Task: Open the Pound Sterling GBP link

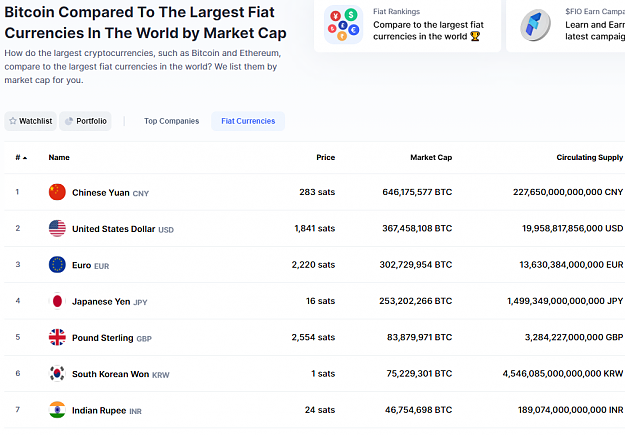Action: coord(112,338)
